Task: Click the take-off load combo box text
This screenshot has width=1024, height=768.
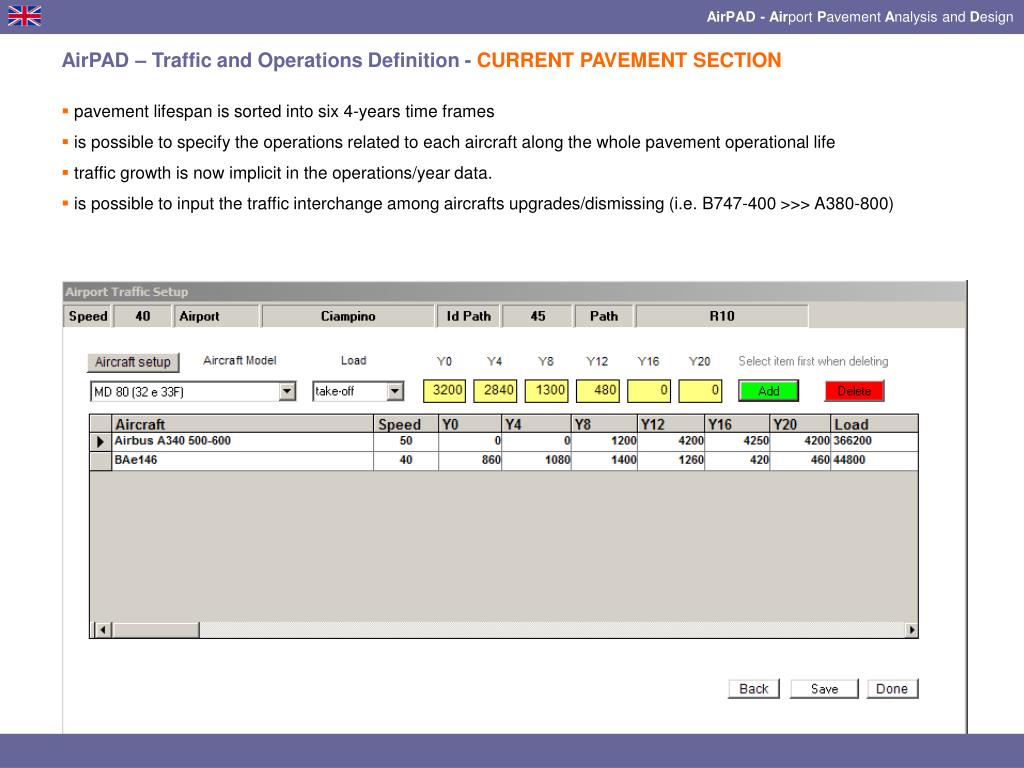Action: point(334,391)
